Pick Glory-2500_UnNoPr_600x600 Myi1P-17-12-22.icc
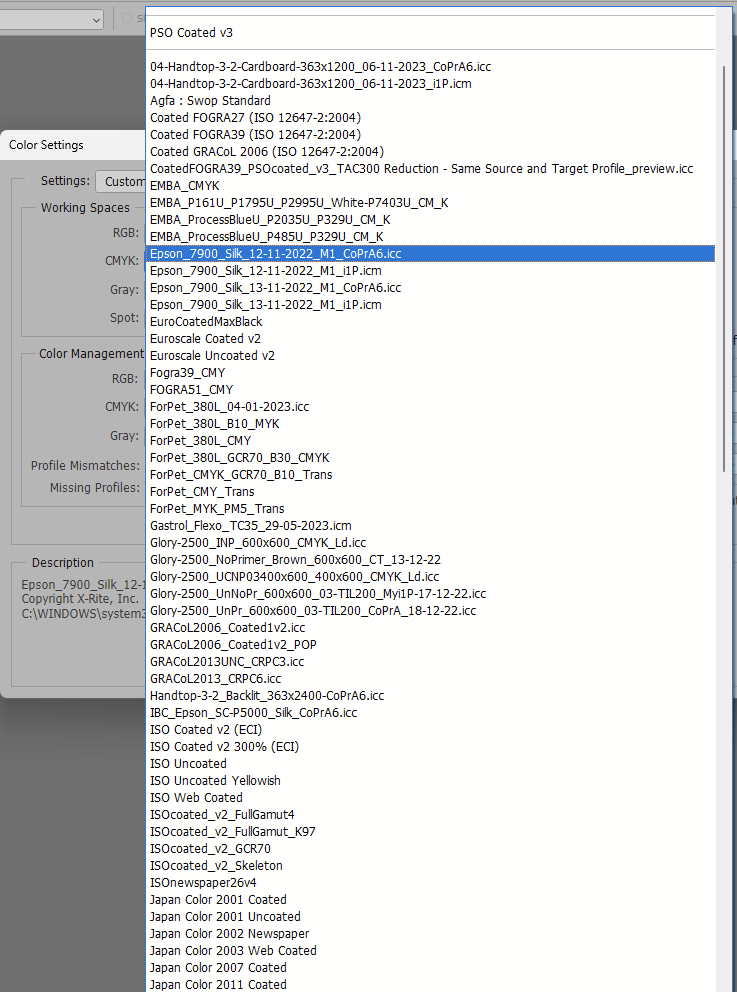Viewport: 737px width, 992px height. (x=430, y=594)
